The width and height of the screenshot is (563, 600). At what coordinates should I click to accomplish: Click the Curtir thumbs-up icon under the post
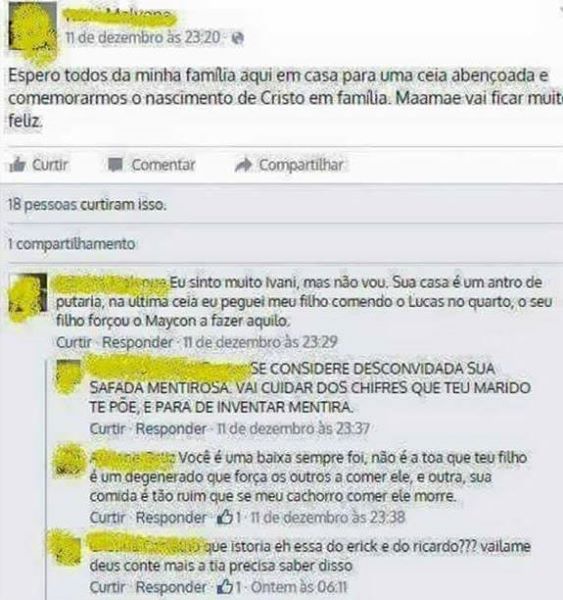coord(17,165)
